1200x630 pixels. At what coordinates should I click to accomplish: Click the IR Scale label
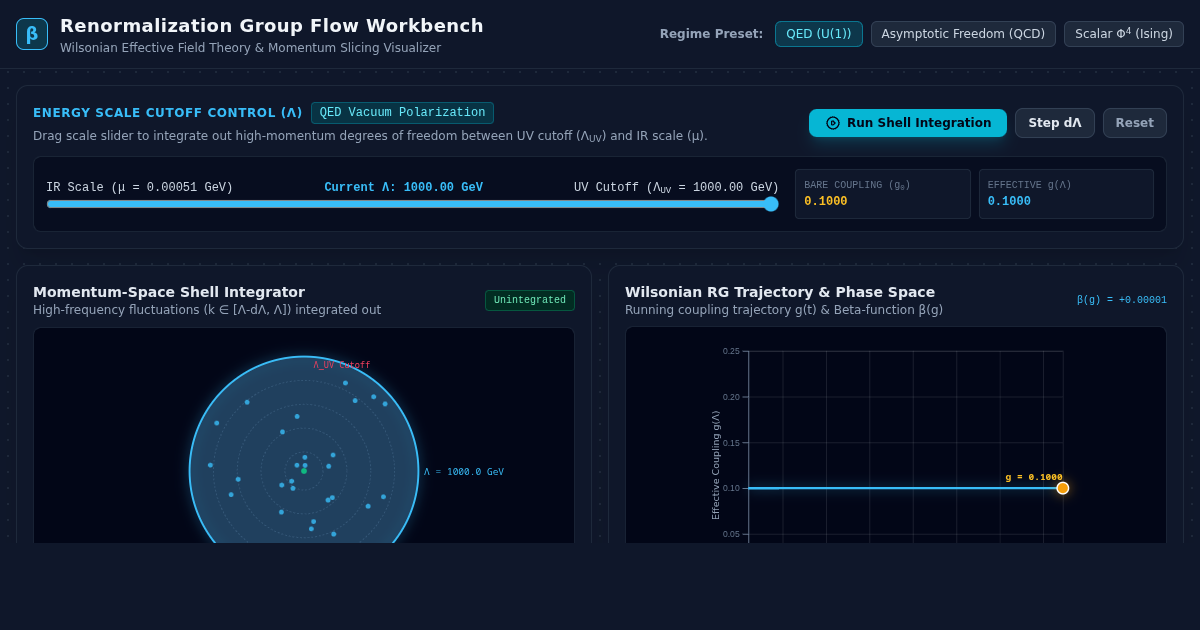[140, 188]
